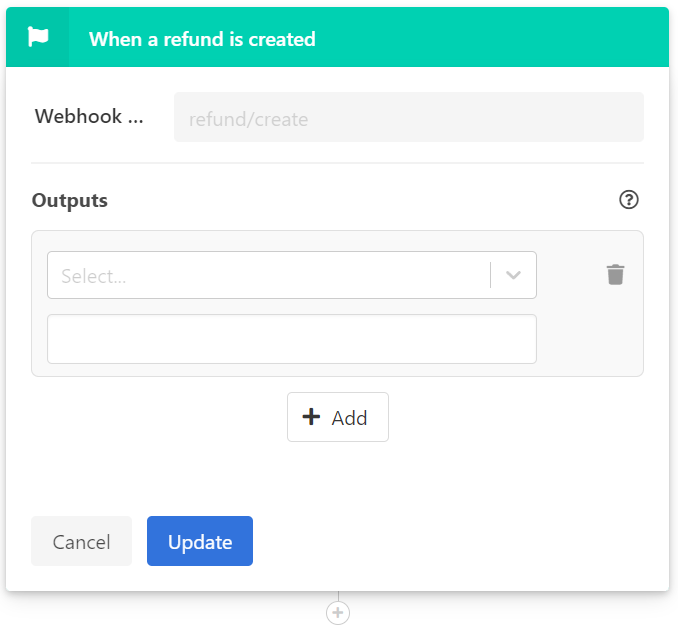Click the circular plus below the card
Screen dimensions: 678x627
pos(338,612)
